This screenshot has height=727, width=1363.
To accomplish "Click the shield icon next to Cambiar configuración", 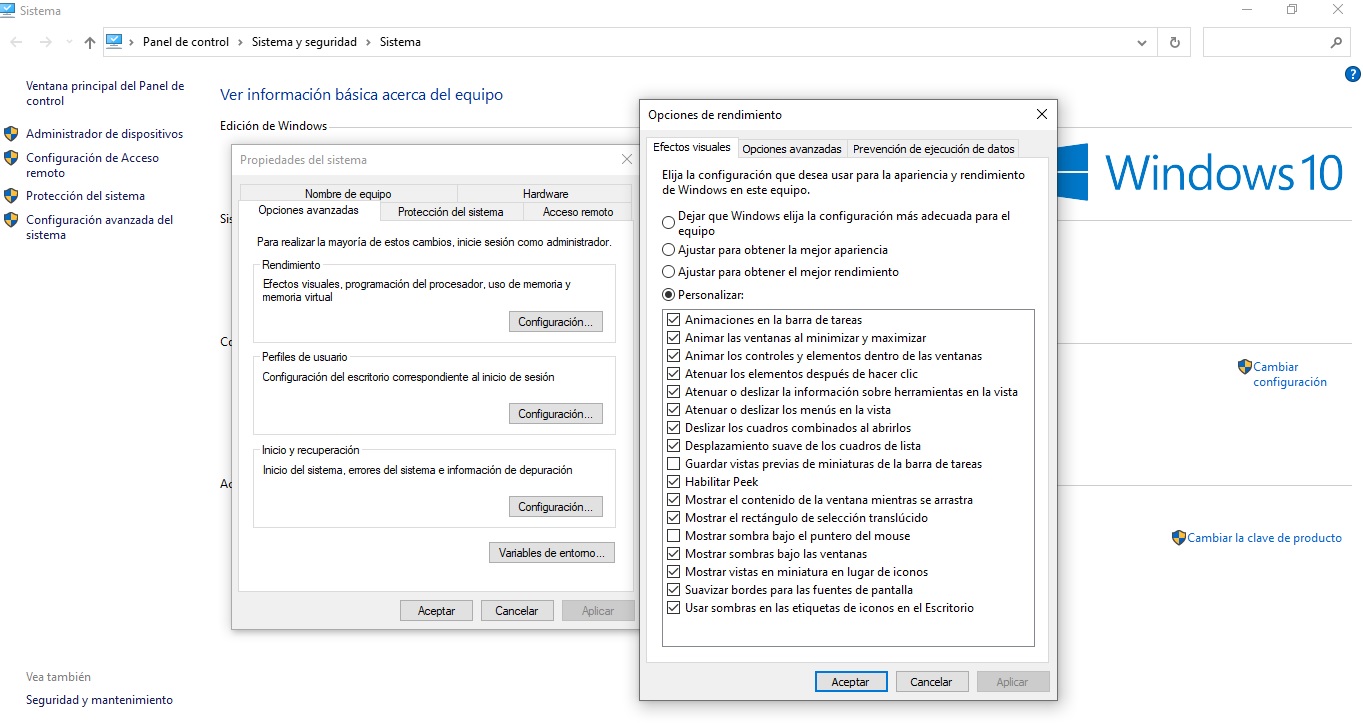I will coord(1245,367).
